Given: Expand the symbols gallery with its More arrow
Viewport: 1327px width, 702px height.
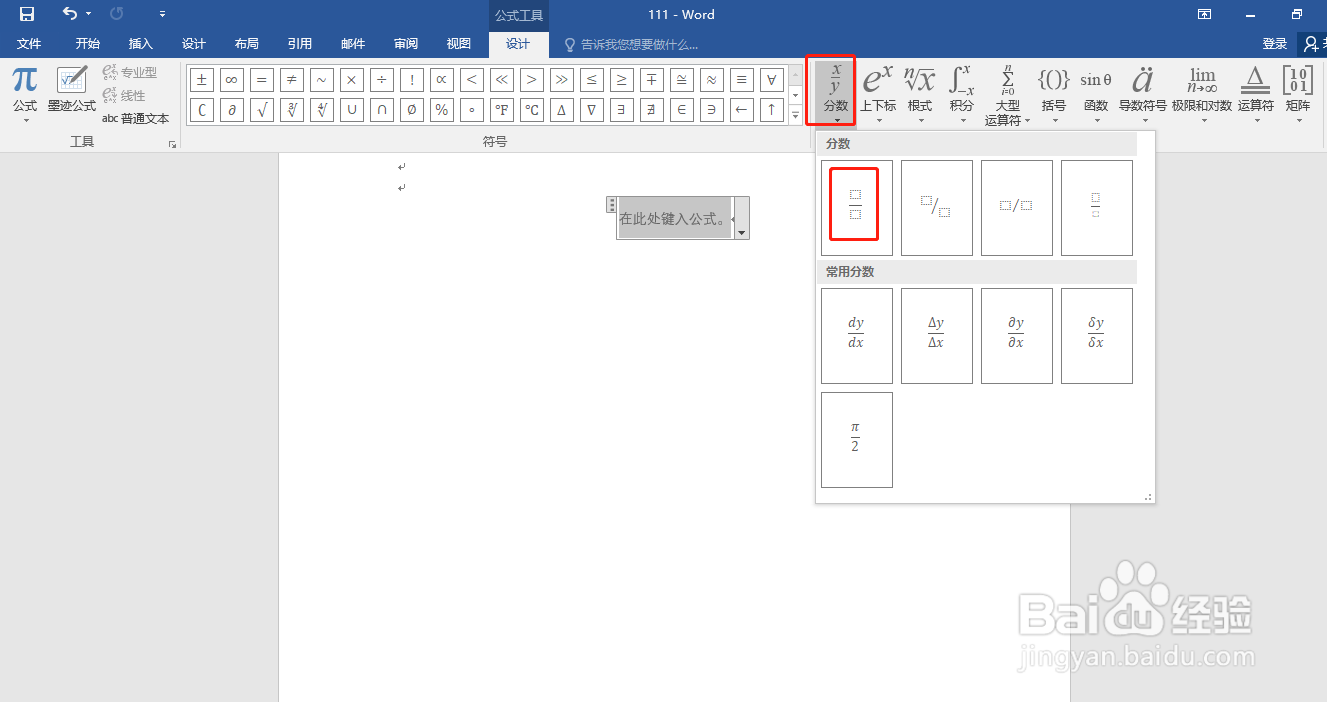Looking at the screenshot, I should [795, 112].
